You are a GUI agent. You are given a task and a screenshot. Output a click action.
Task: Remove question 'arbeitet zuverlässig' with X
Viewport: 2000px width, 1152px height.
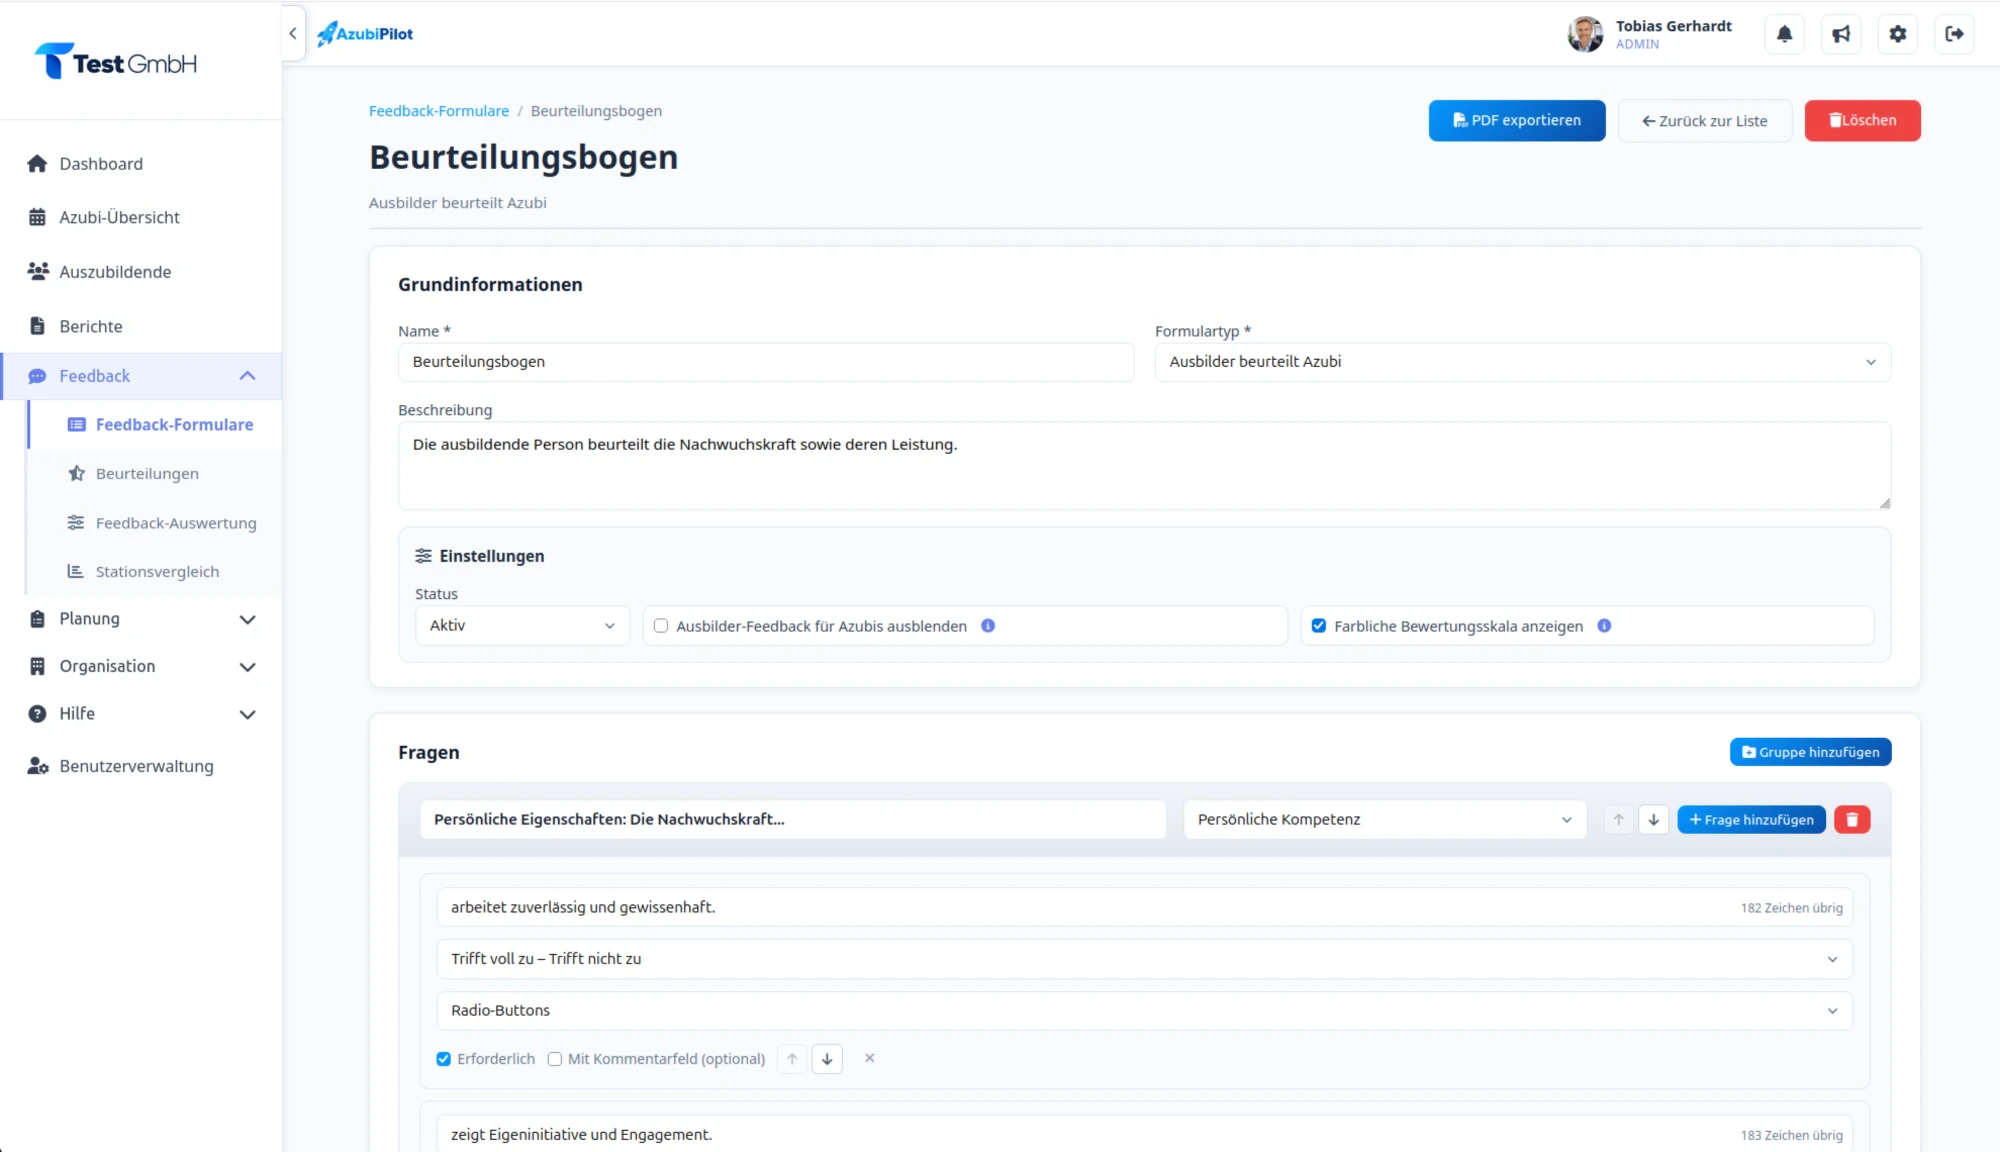(869, 1058)
